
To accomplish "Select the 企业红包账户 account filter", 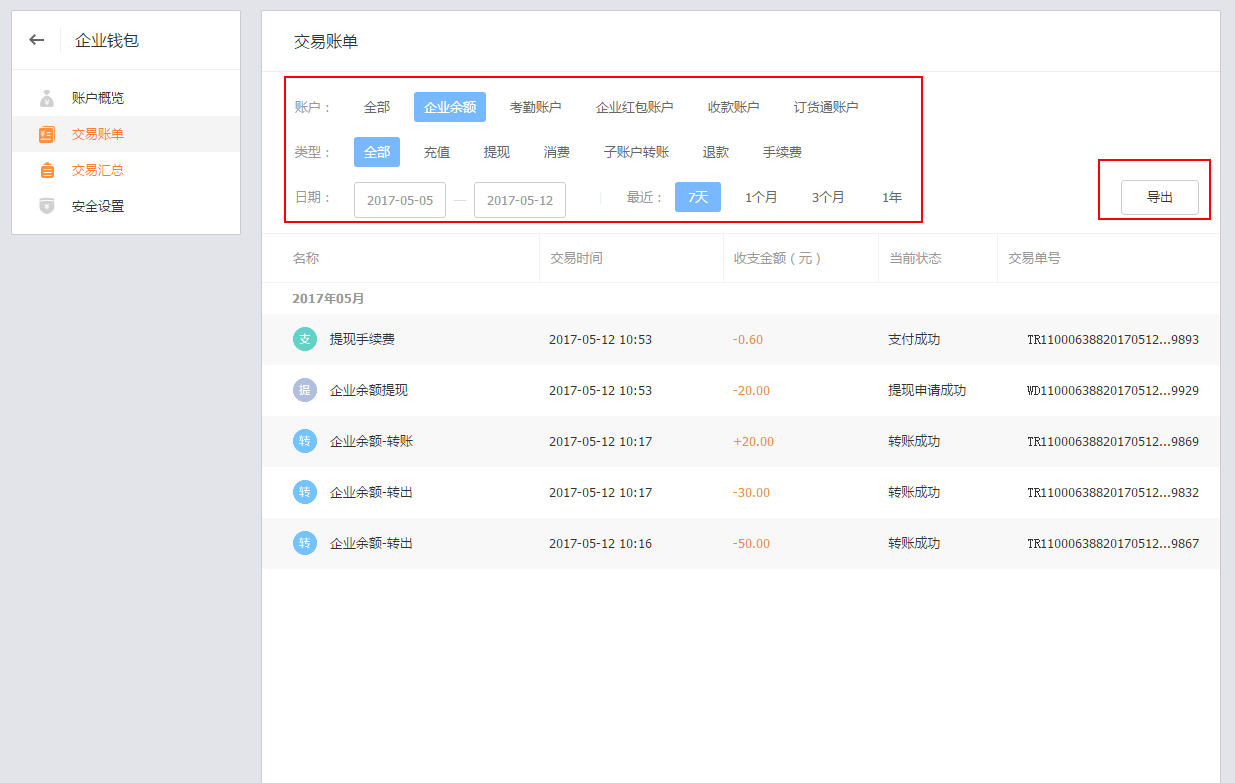I will point(634,107).
